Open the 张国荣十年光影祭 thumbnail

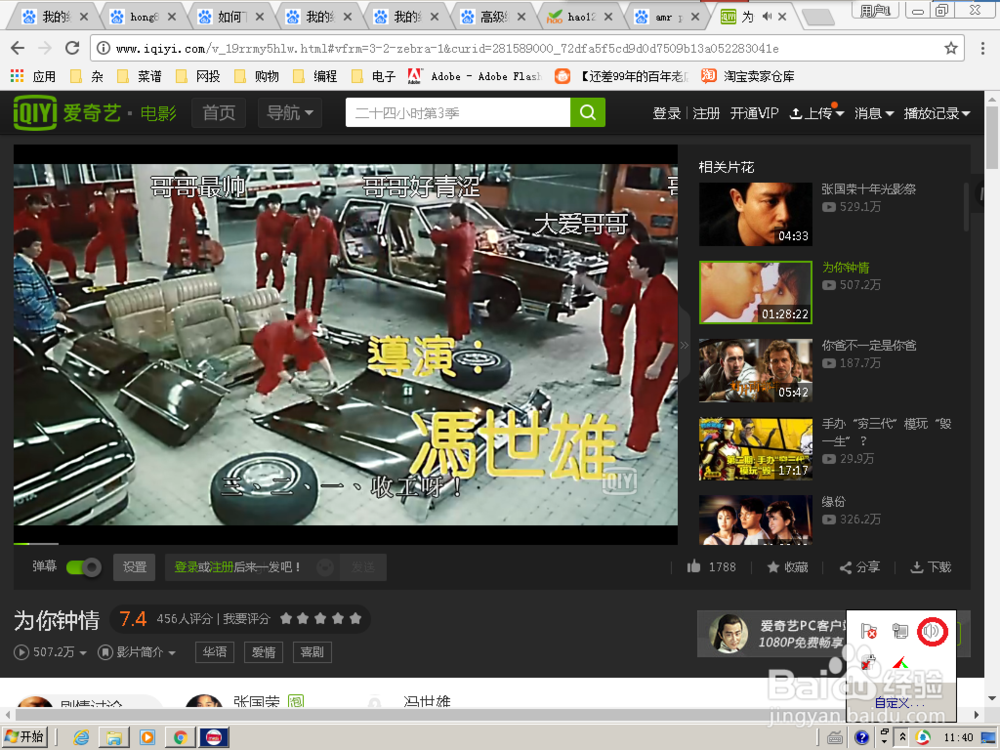(x=756, y=214)
